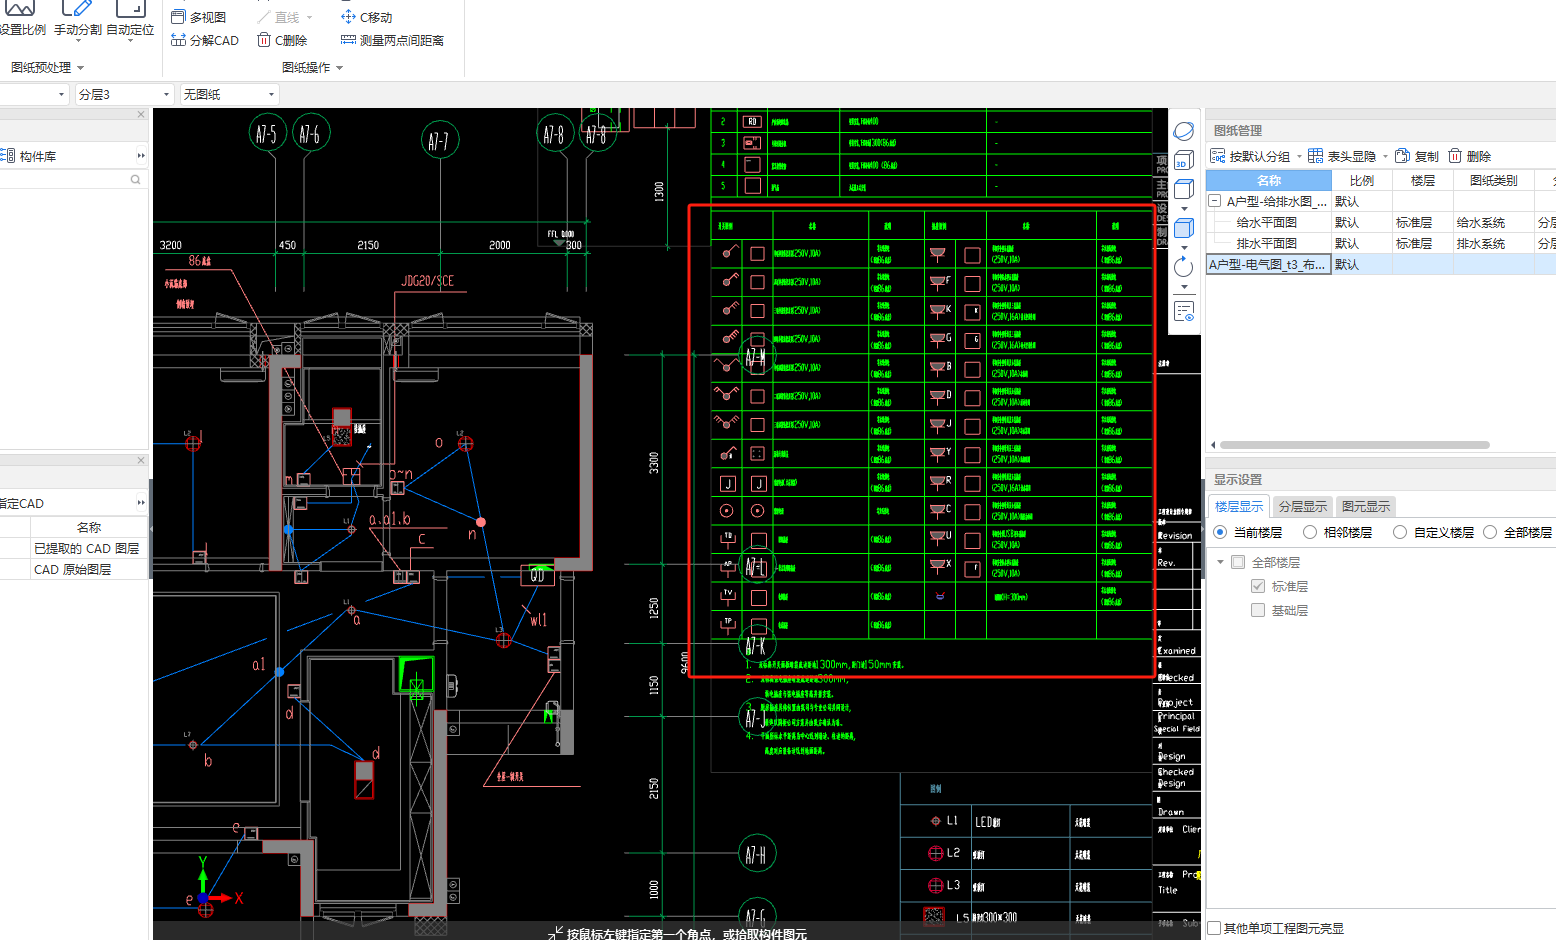1556x940 pixels.
Task: Click the component library search icon
Action: [135, 180]
